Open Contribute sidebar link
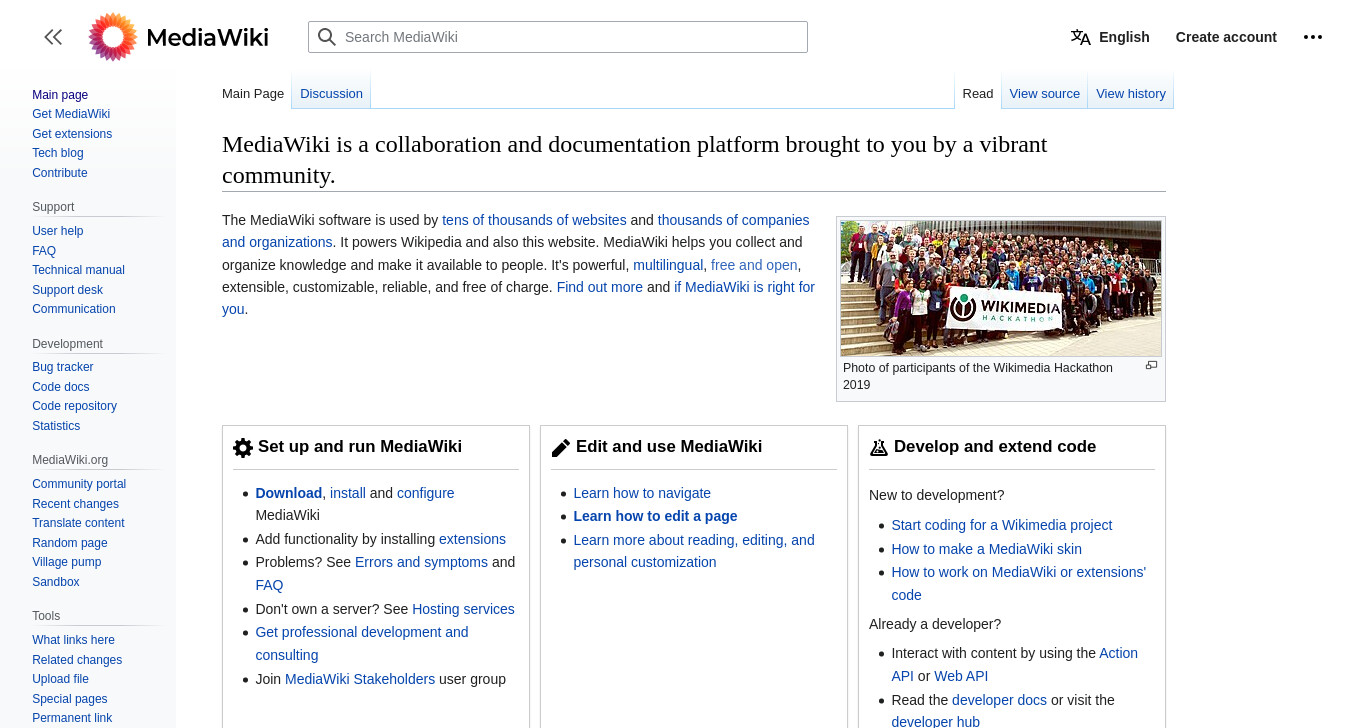 (60, 173)
